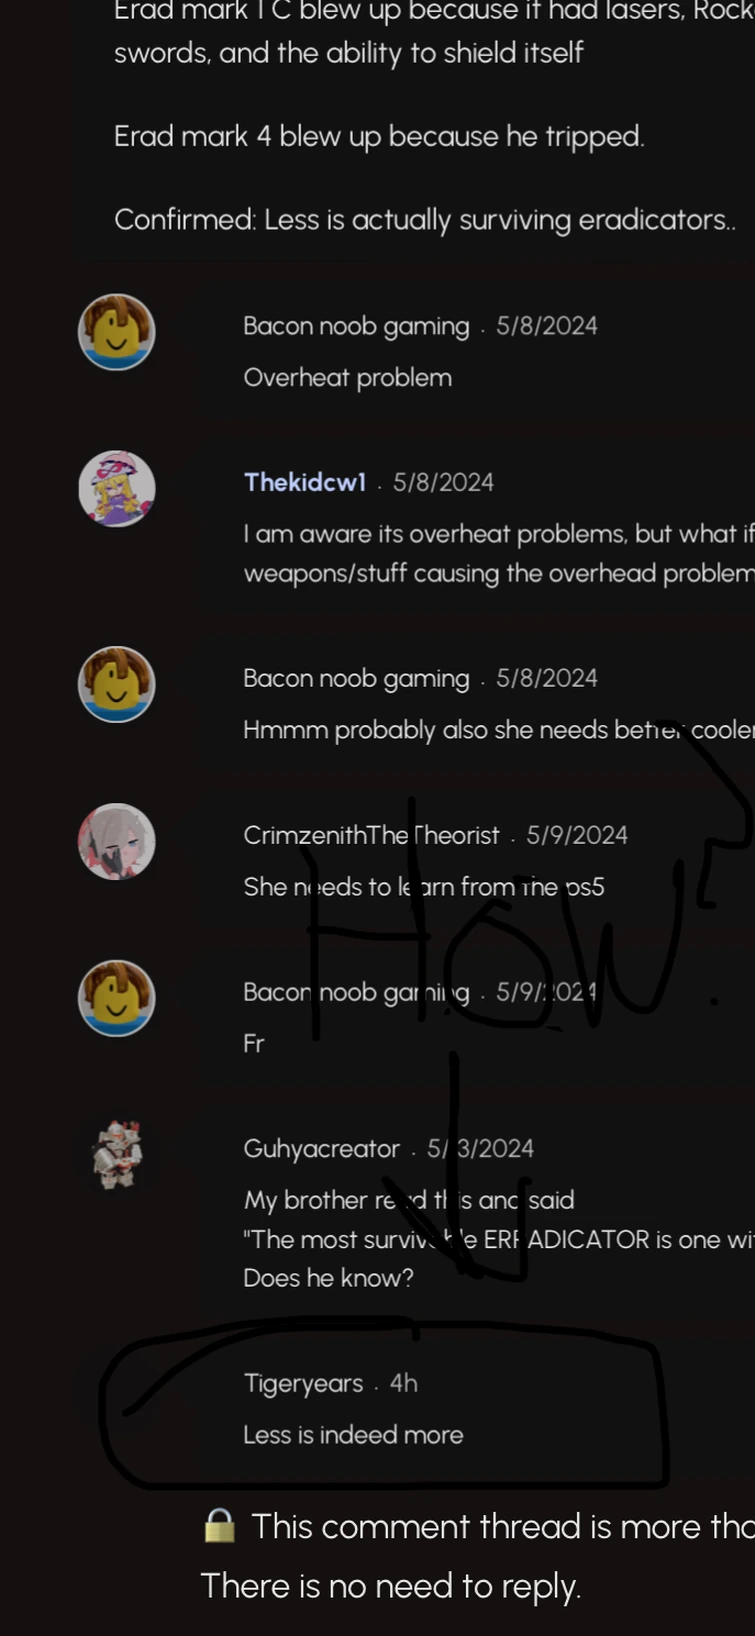Select the Guhyacreator username
This screenshot has width=755, height=1636.
tap(321, 1148)
